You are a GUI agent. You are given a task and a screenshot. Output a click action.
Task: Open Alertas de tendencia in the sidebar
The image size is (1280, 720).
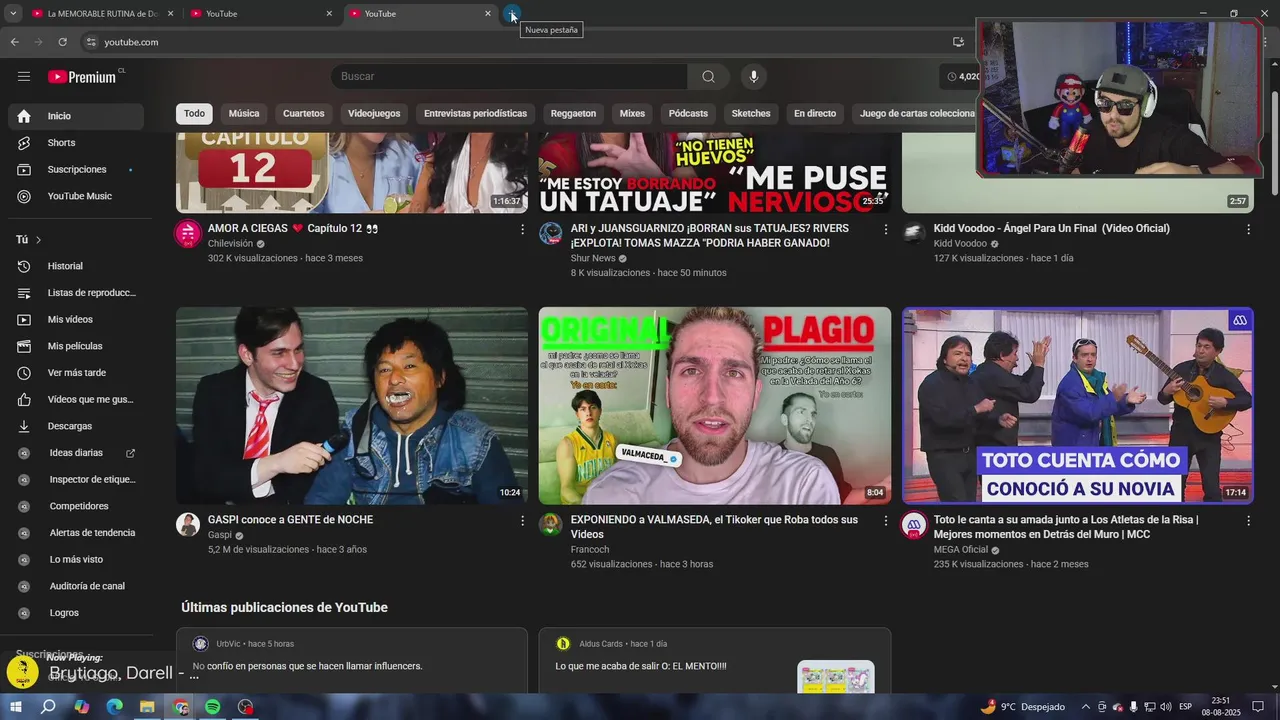76,533
